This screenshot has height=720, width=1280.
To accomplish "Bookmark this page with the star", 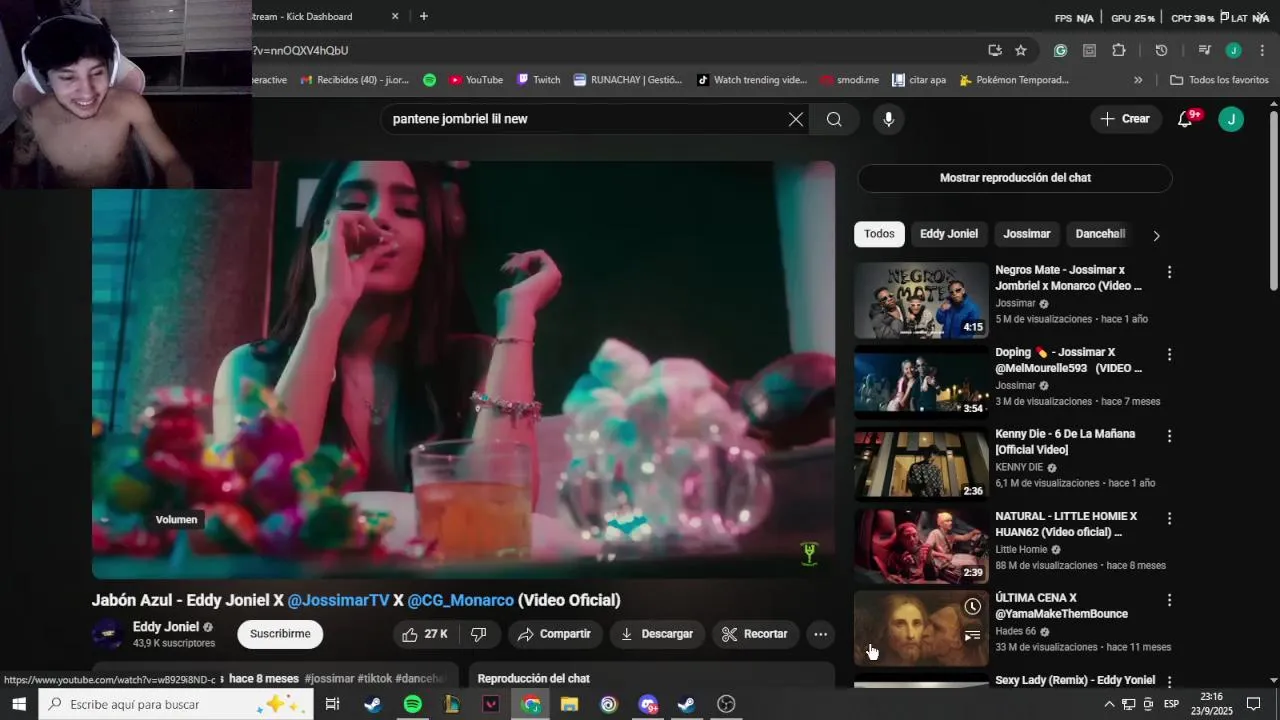I will pyautogui.click(x=1020, y=50).
